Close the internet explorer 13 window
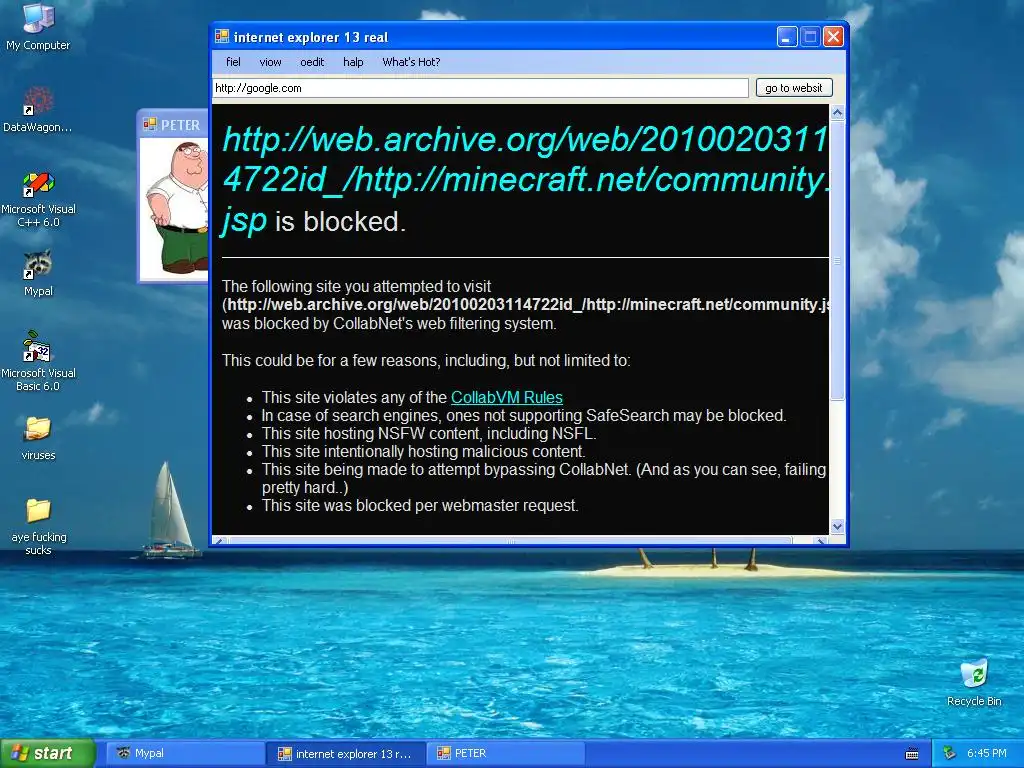1024x768 pixels. [833, 37]
